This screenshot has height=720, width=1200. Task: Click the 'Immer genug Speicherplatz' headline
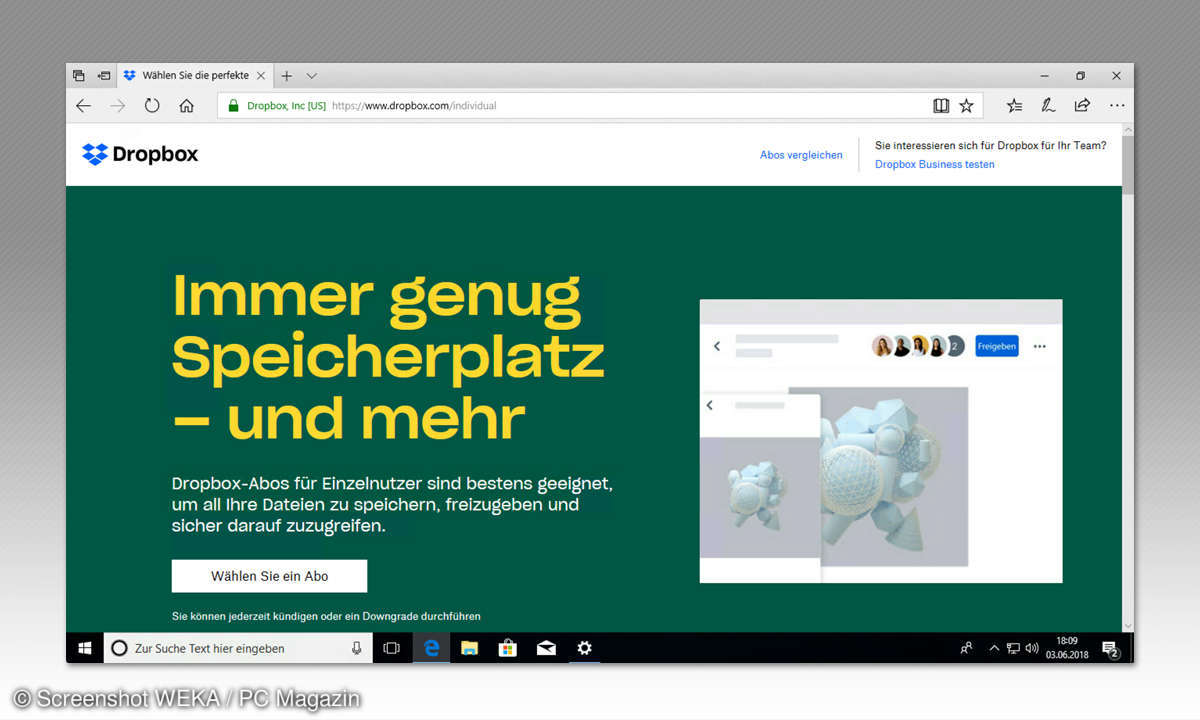(x=388, y=357)
